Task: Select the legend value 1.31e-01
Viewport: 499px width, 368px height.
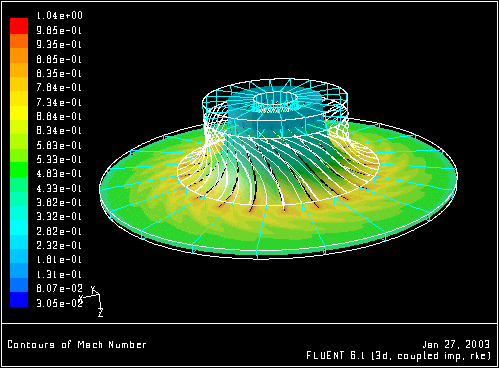Action: point(59,274)
